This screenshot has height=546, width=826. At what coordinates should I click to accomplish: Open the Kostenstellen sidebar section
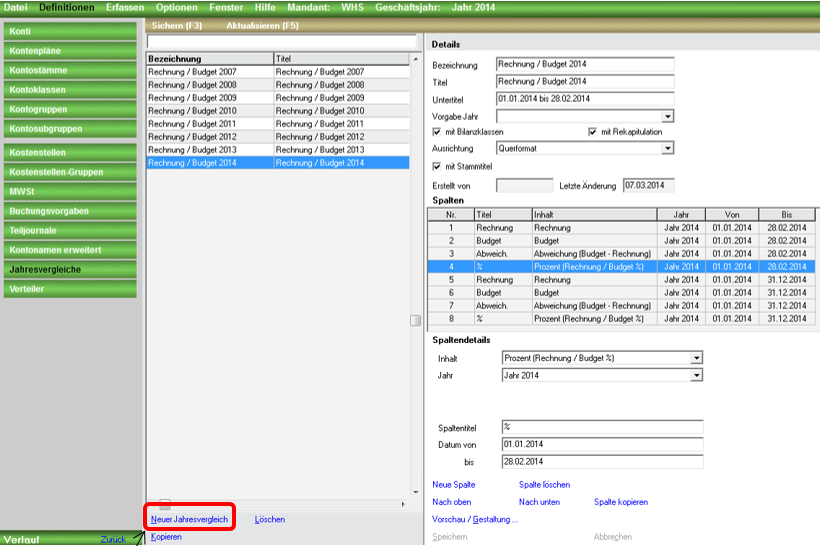[x=68, y=152]
